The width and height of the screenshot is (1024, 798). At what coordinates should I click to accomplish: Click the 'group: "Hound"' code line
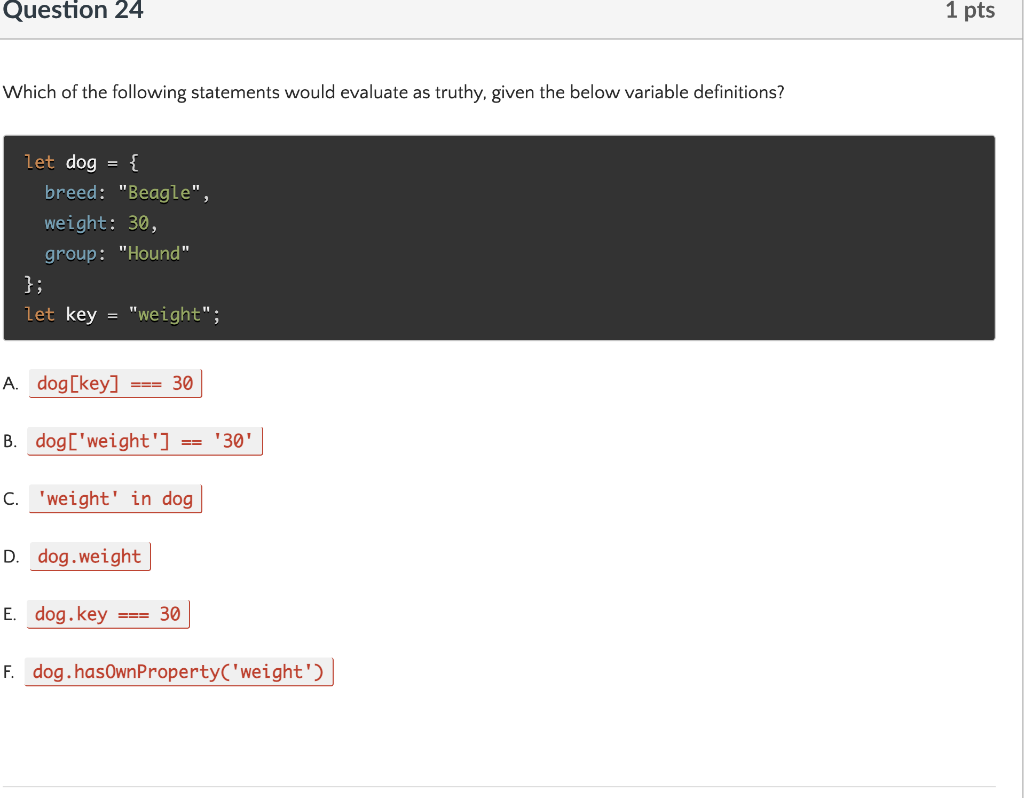117,253
